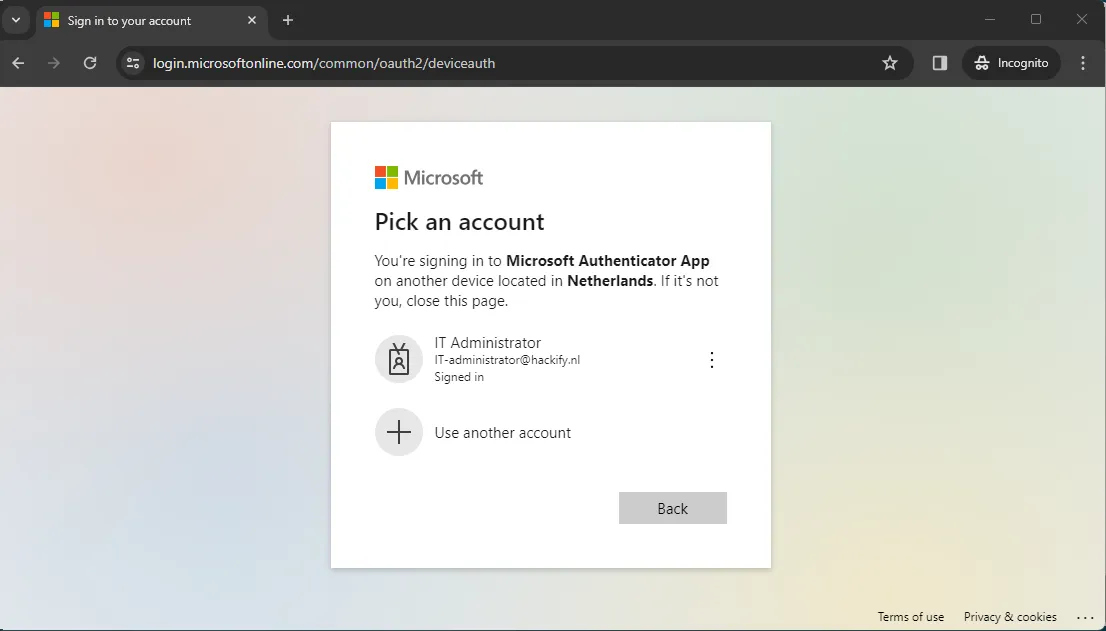
Task: Open account options for IT Administrator
Action: pos(712,359)
